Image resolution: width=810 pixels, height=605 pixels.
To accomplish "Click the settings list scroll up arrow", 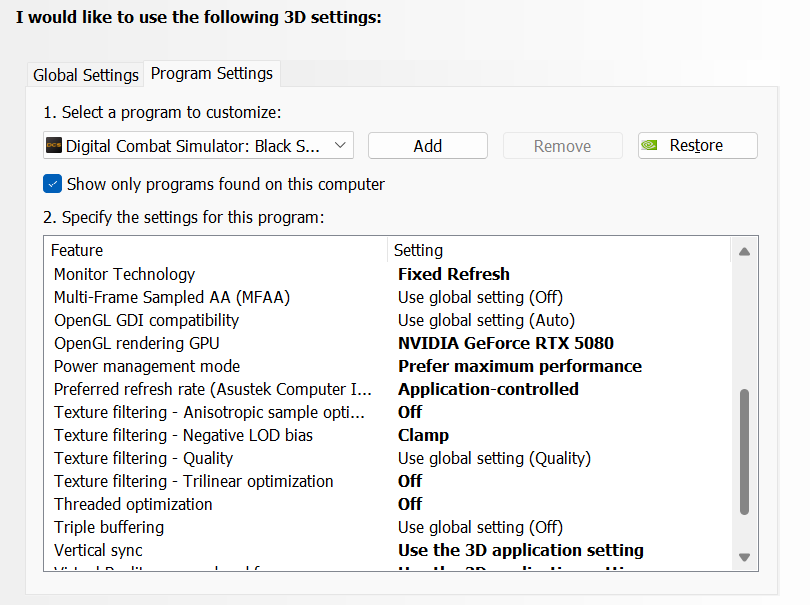I will tap(744, 252).
